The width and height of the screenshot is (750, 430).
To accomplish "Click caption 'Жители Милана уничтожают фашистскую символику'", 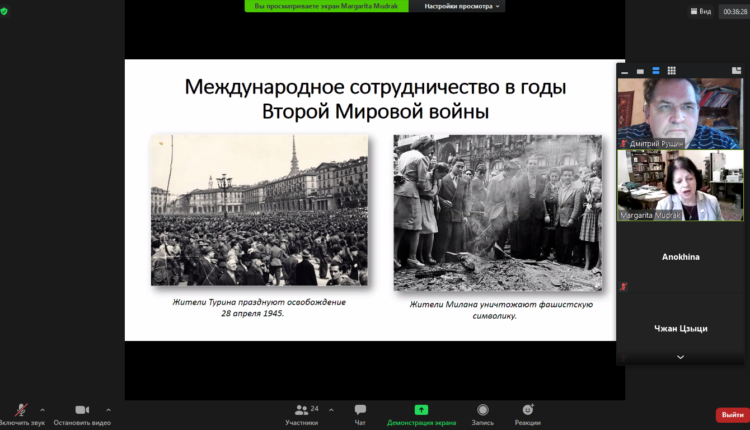I will click(x=501, y=310).
